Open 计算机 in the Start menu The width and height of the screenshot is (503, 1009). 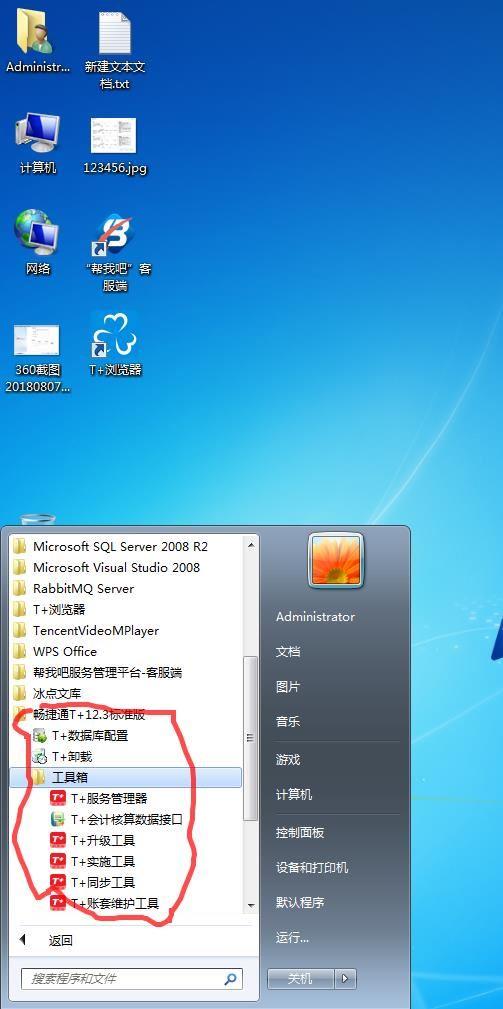pyautogui.click(x=294, y=795)
